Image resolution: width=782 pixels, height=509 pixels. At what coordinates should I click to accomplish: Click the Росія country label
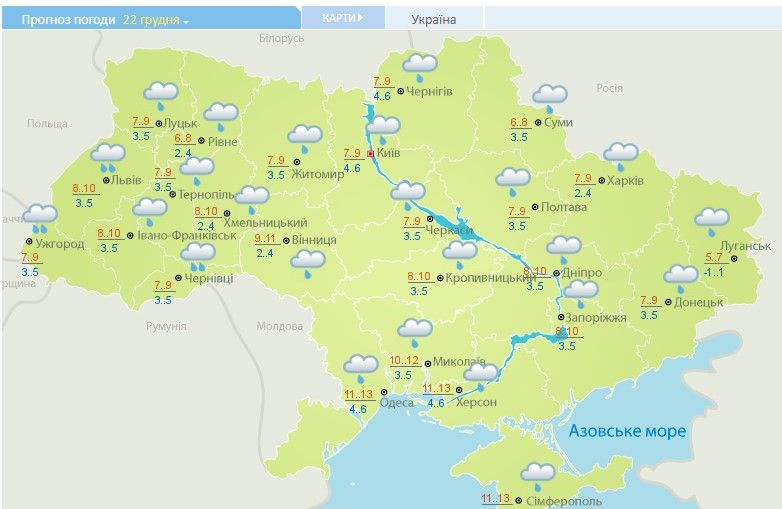[609, 88]
